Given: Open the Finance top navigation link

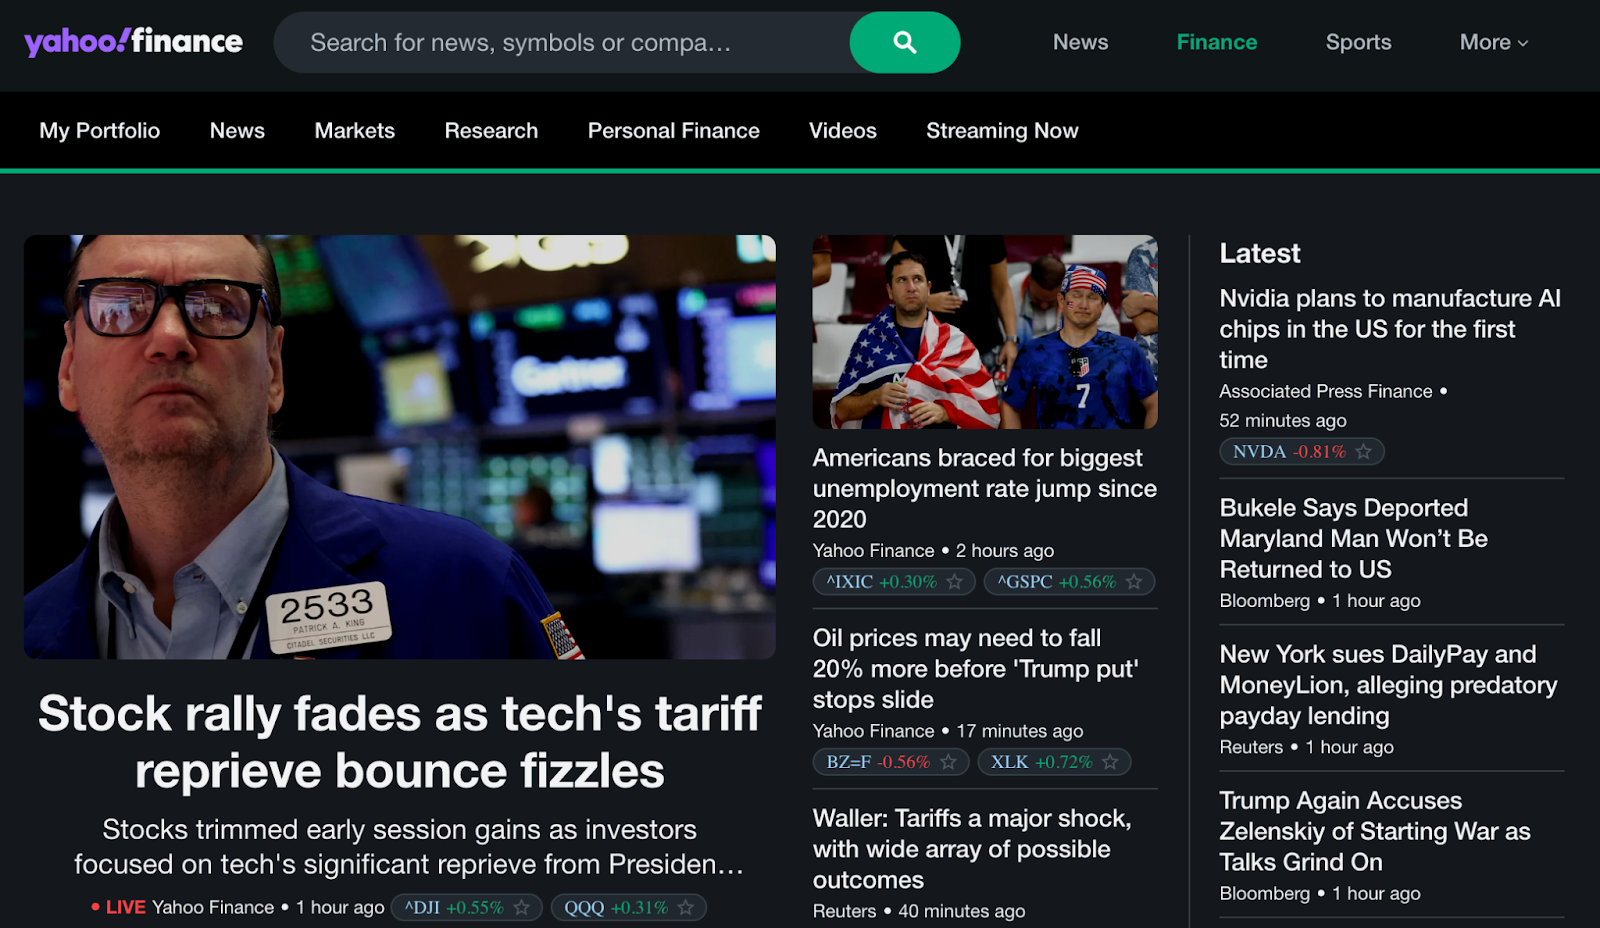Looking at the screenshot, I should [1217, 42].
